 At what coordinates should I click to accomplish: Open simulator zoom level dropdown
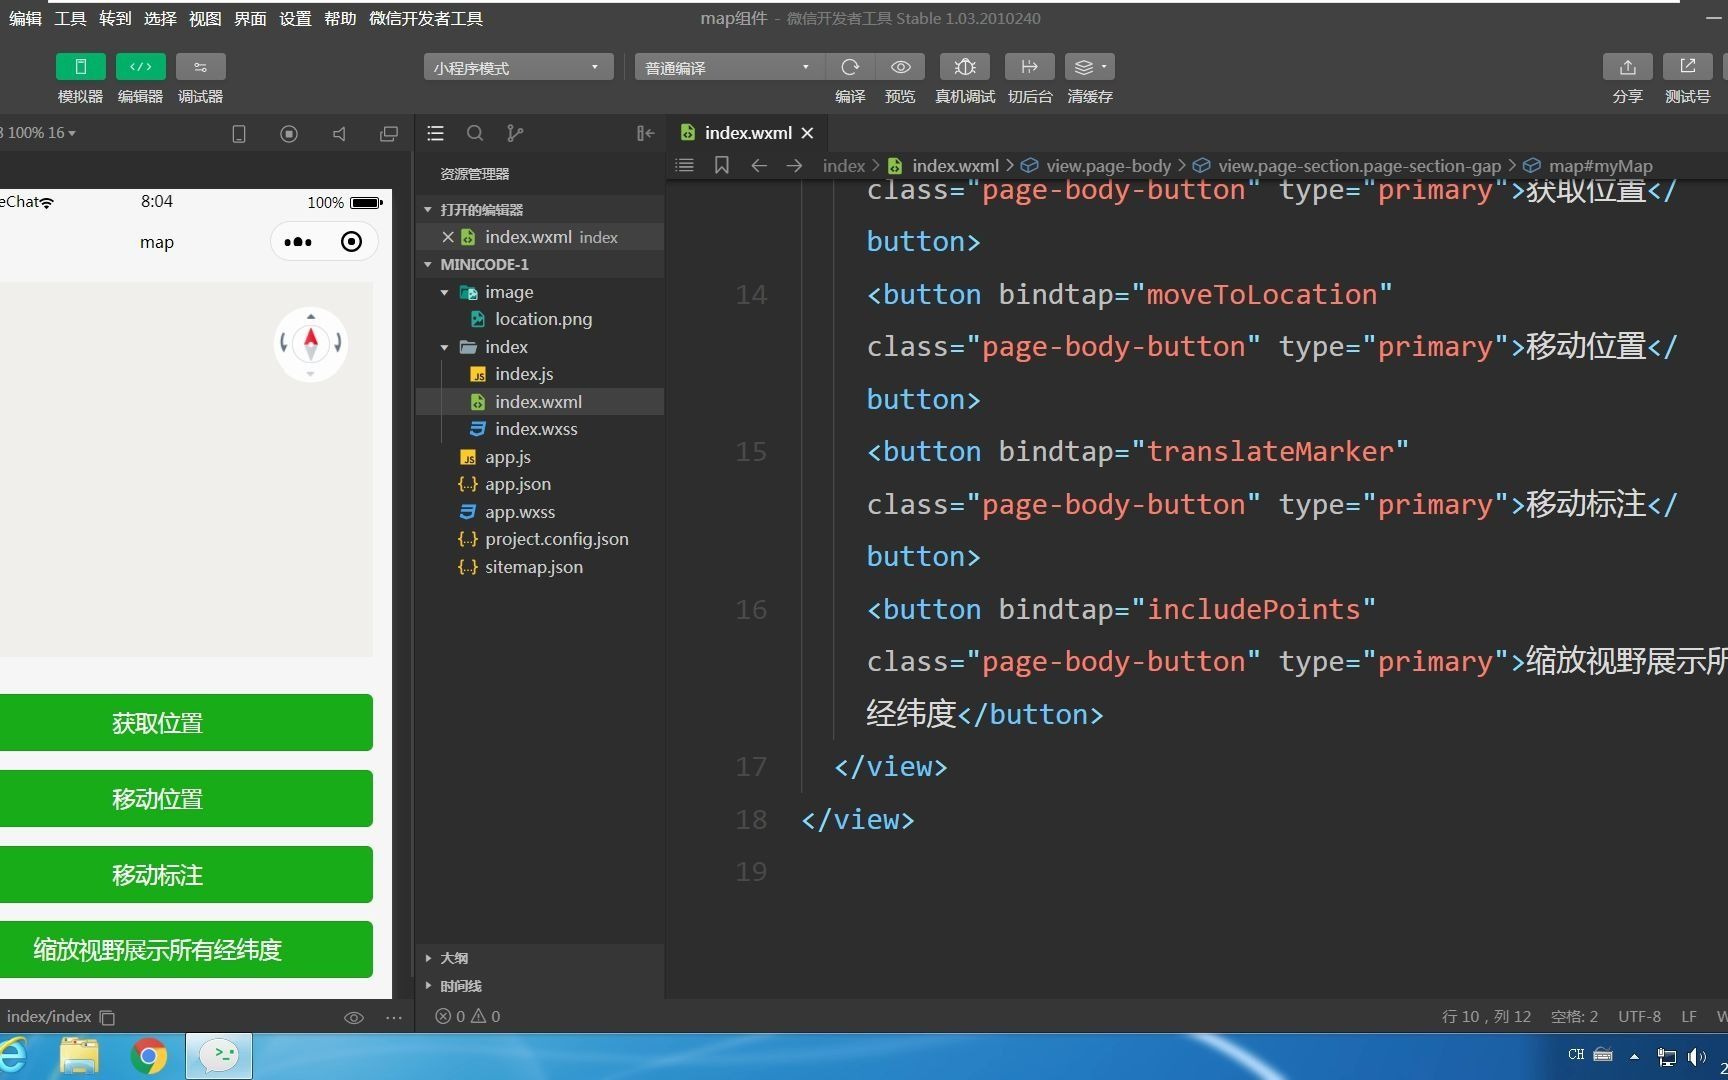tap(40, 133)
